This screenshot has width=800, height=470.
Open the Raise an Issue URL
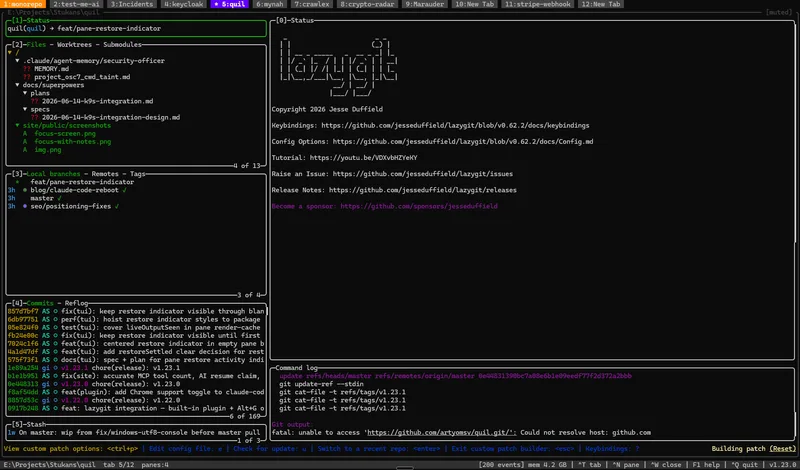[422, 174]
